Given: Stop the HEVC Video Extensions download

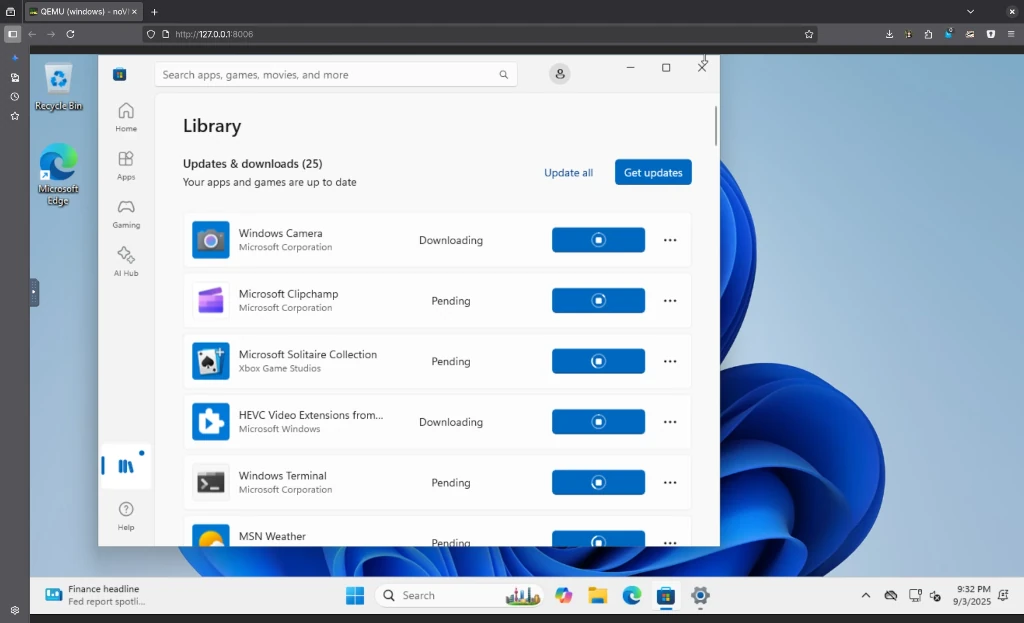Looking at the screenshot, I should point(598,422).
